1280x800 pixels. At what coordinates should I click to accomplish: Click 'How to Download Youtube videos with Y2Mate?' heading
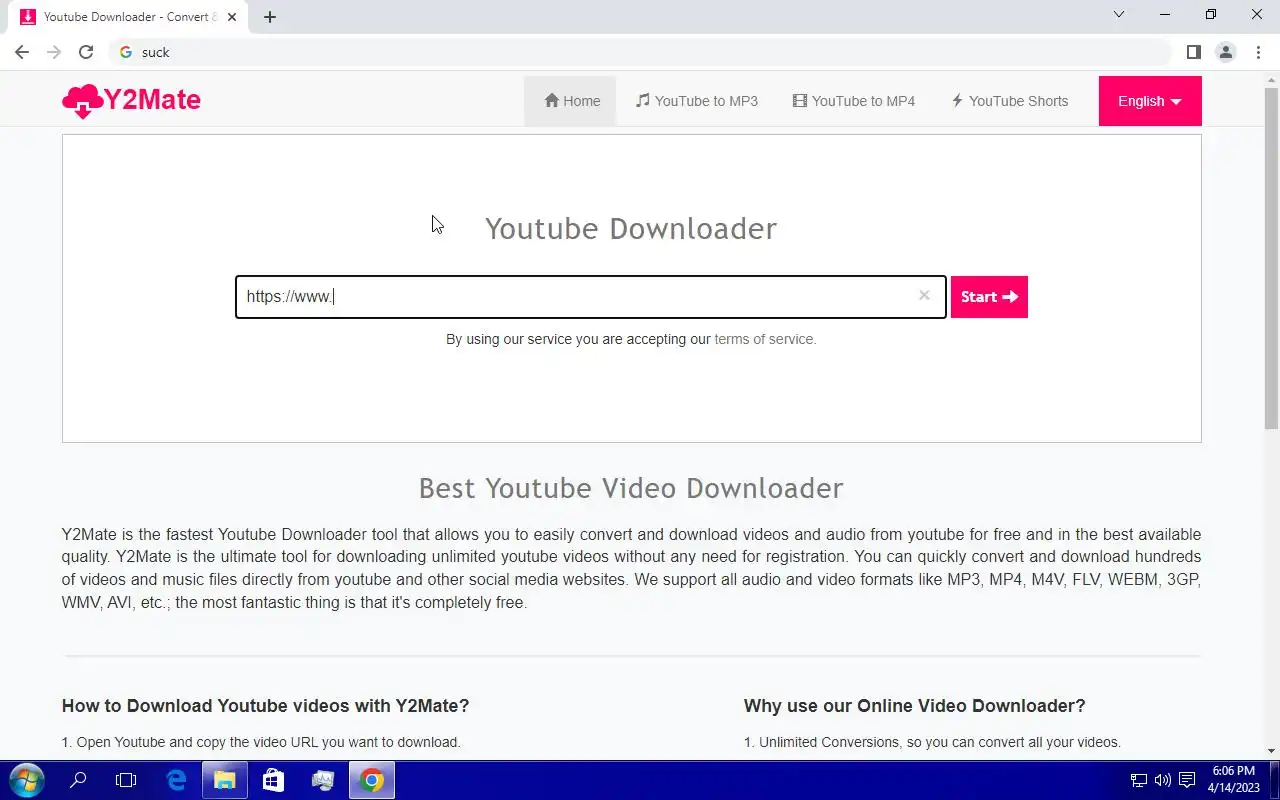pyautogui.click(x=265, y=706)
